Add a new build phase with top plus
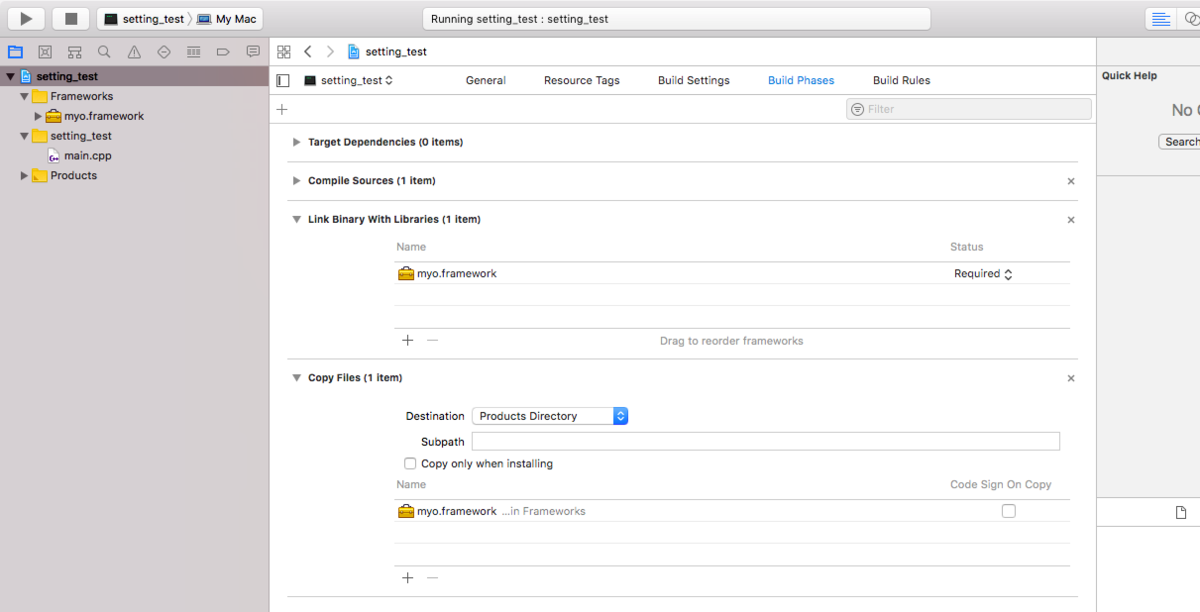Image resolution: width=1200 pixels, height=612 pixels. tap(282, 109)
